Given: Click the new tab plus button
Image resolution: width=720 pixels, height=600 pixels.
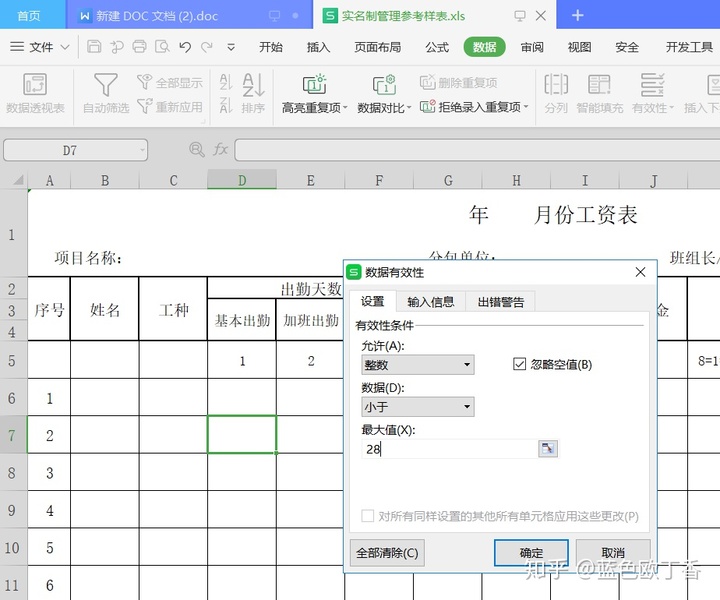Looking at the screenshot, I should 577,15.
